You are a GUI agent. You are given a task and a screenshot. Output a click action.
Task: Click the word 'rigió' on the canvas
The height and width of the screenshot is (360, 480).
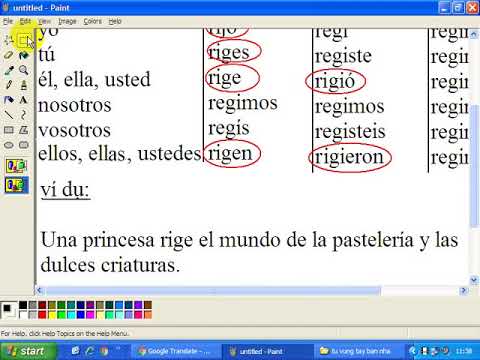click(x=335, y=81)
